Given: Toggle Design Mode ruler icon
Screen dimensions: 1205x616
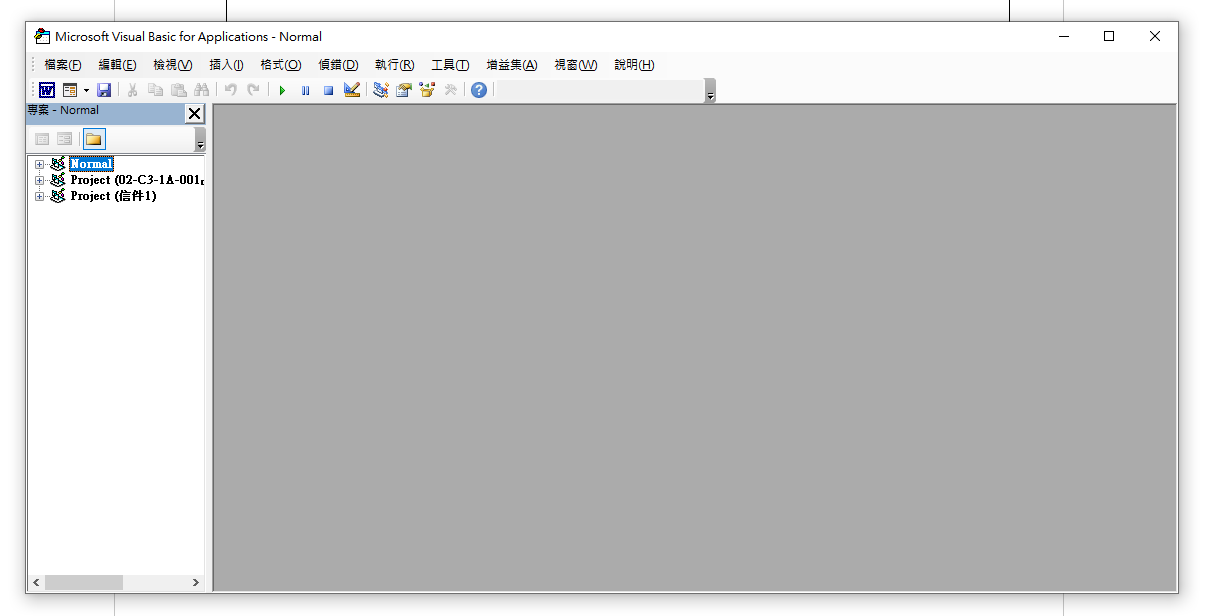Looking at the screenshot, I should (x=352, y=90).
